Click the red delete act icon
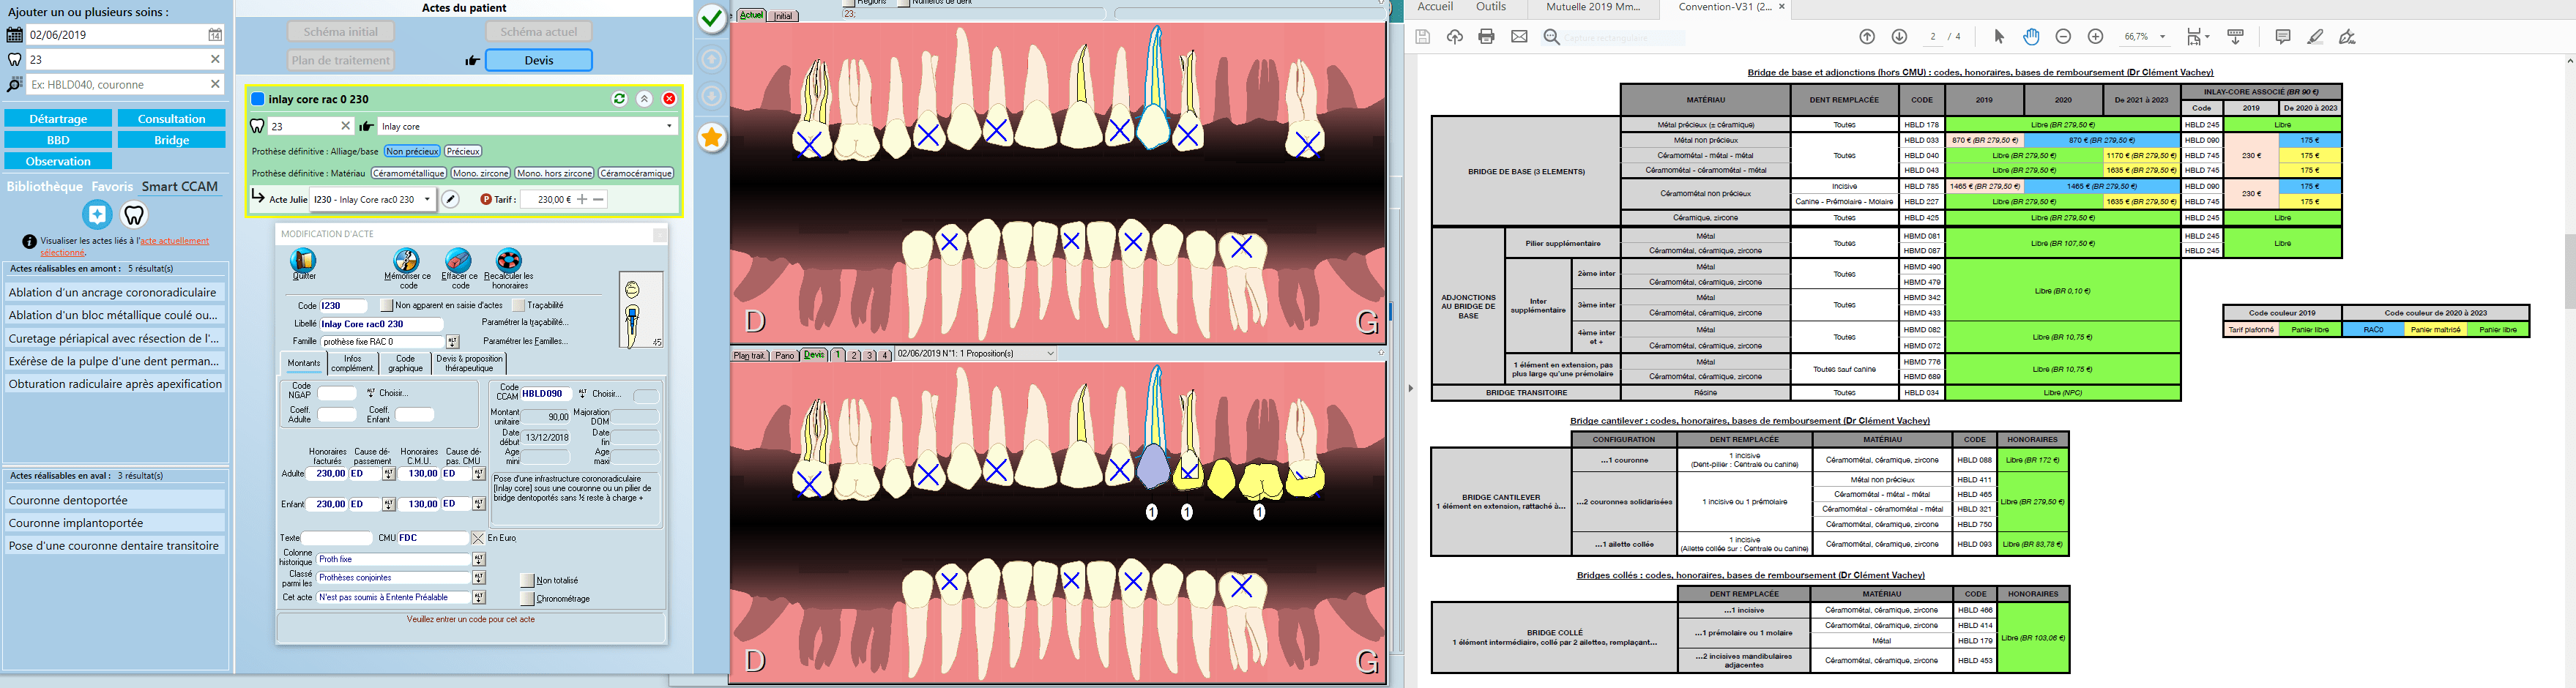The height and width of the screenshot is (688, 2576). 669,99
